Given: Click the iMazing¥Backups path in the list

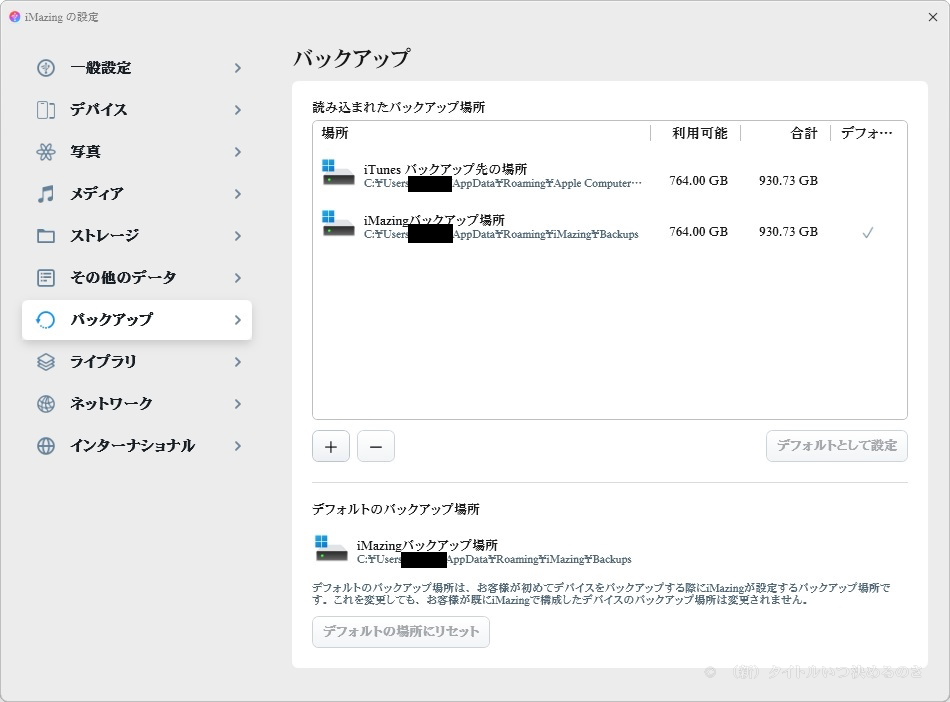Looking at the screenshot, I should tap(501, 234).
